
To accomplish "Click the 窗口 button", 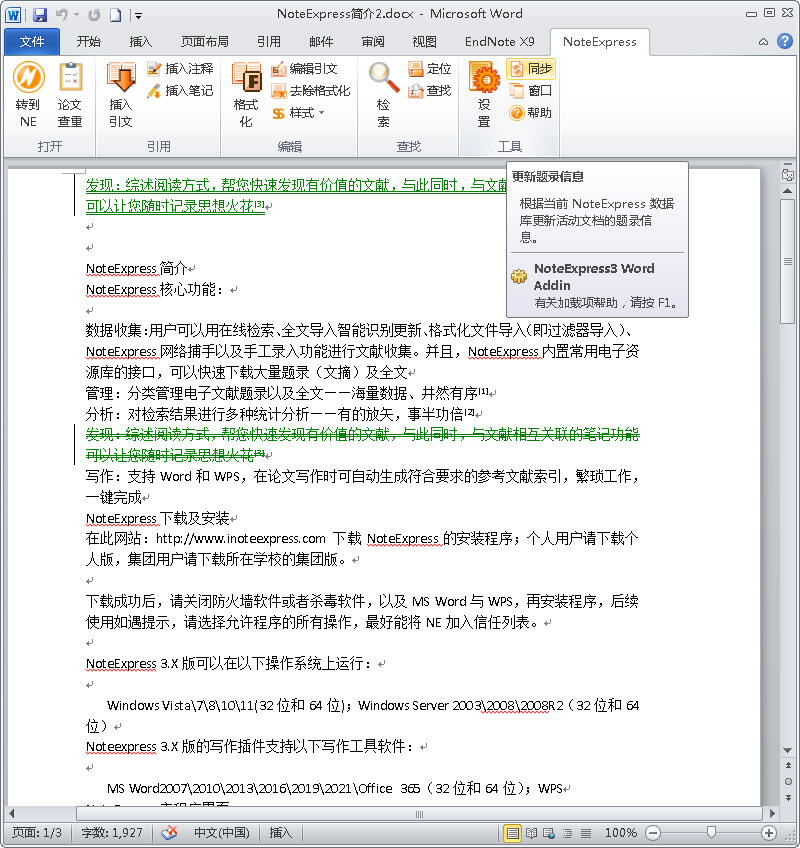I will click(x=531, y=90).
